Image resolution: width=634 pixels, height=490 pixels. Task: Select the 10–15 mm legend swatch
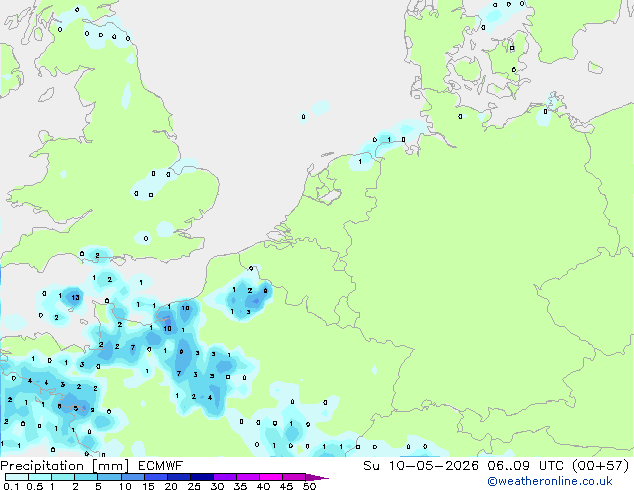click(x=132, y=477)
